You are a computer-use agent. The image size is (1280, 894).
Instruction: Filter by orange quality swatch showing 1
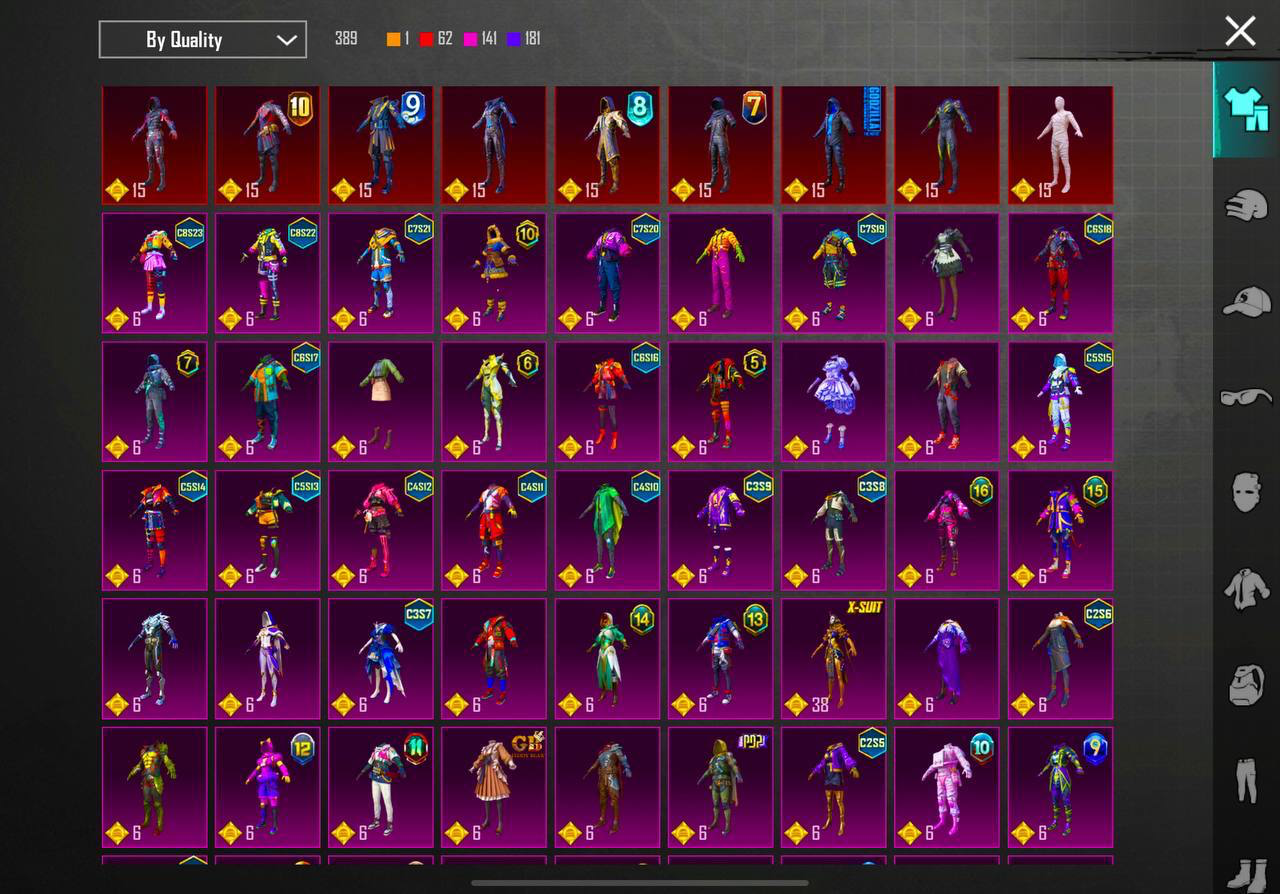click(398, 39)
